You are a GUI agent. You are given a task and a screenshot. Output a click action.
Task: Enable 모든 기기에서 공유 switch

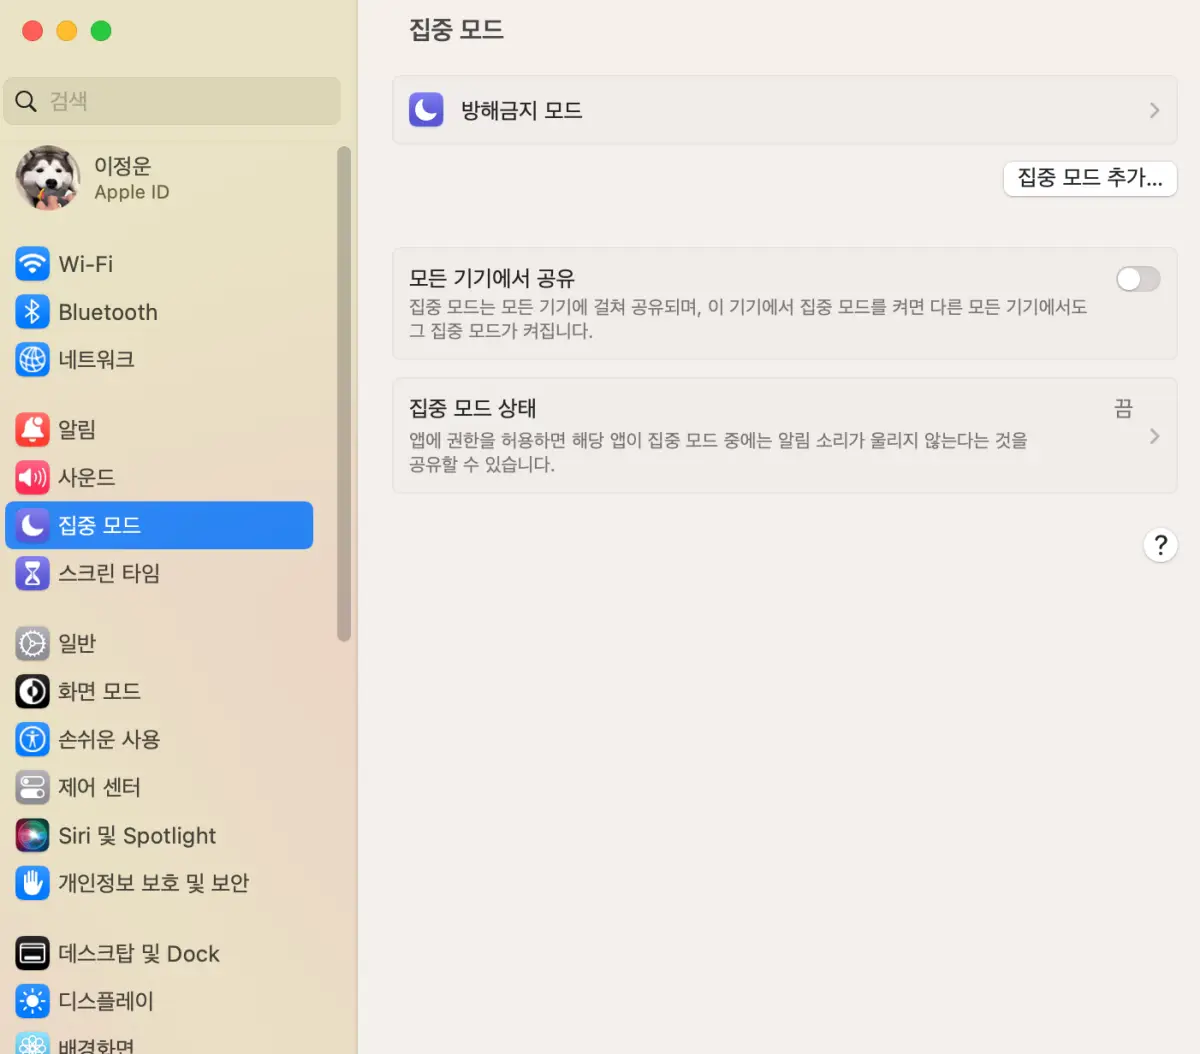coord(1137,279)
